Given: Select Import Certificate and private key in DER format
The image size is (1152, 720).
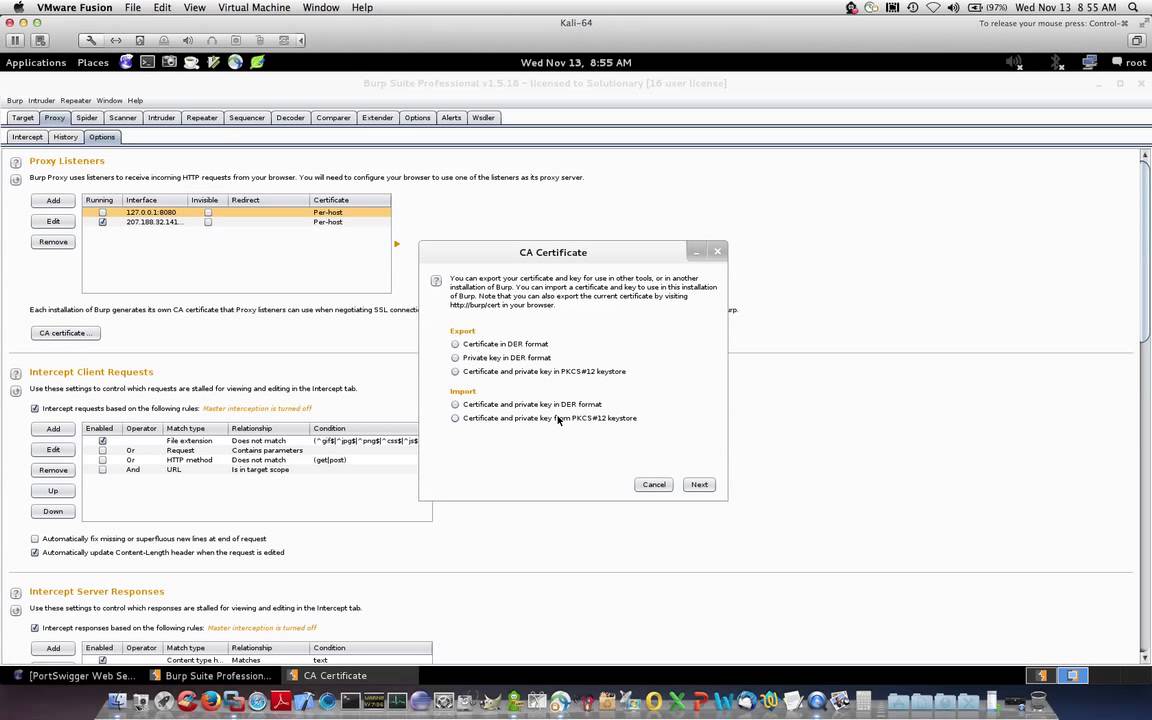Looking at the screenshot, I should 455,404.
